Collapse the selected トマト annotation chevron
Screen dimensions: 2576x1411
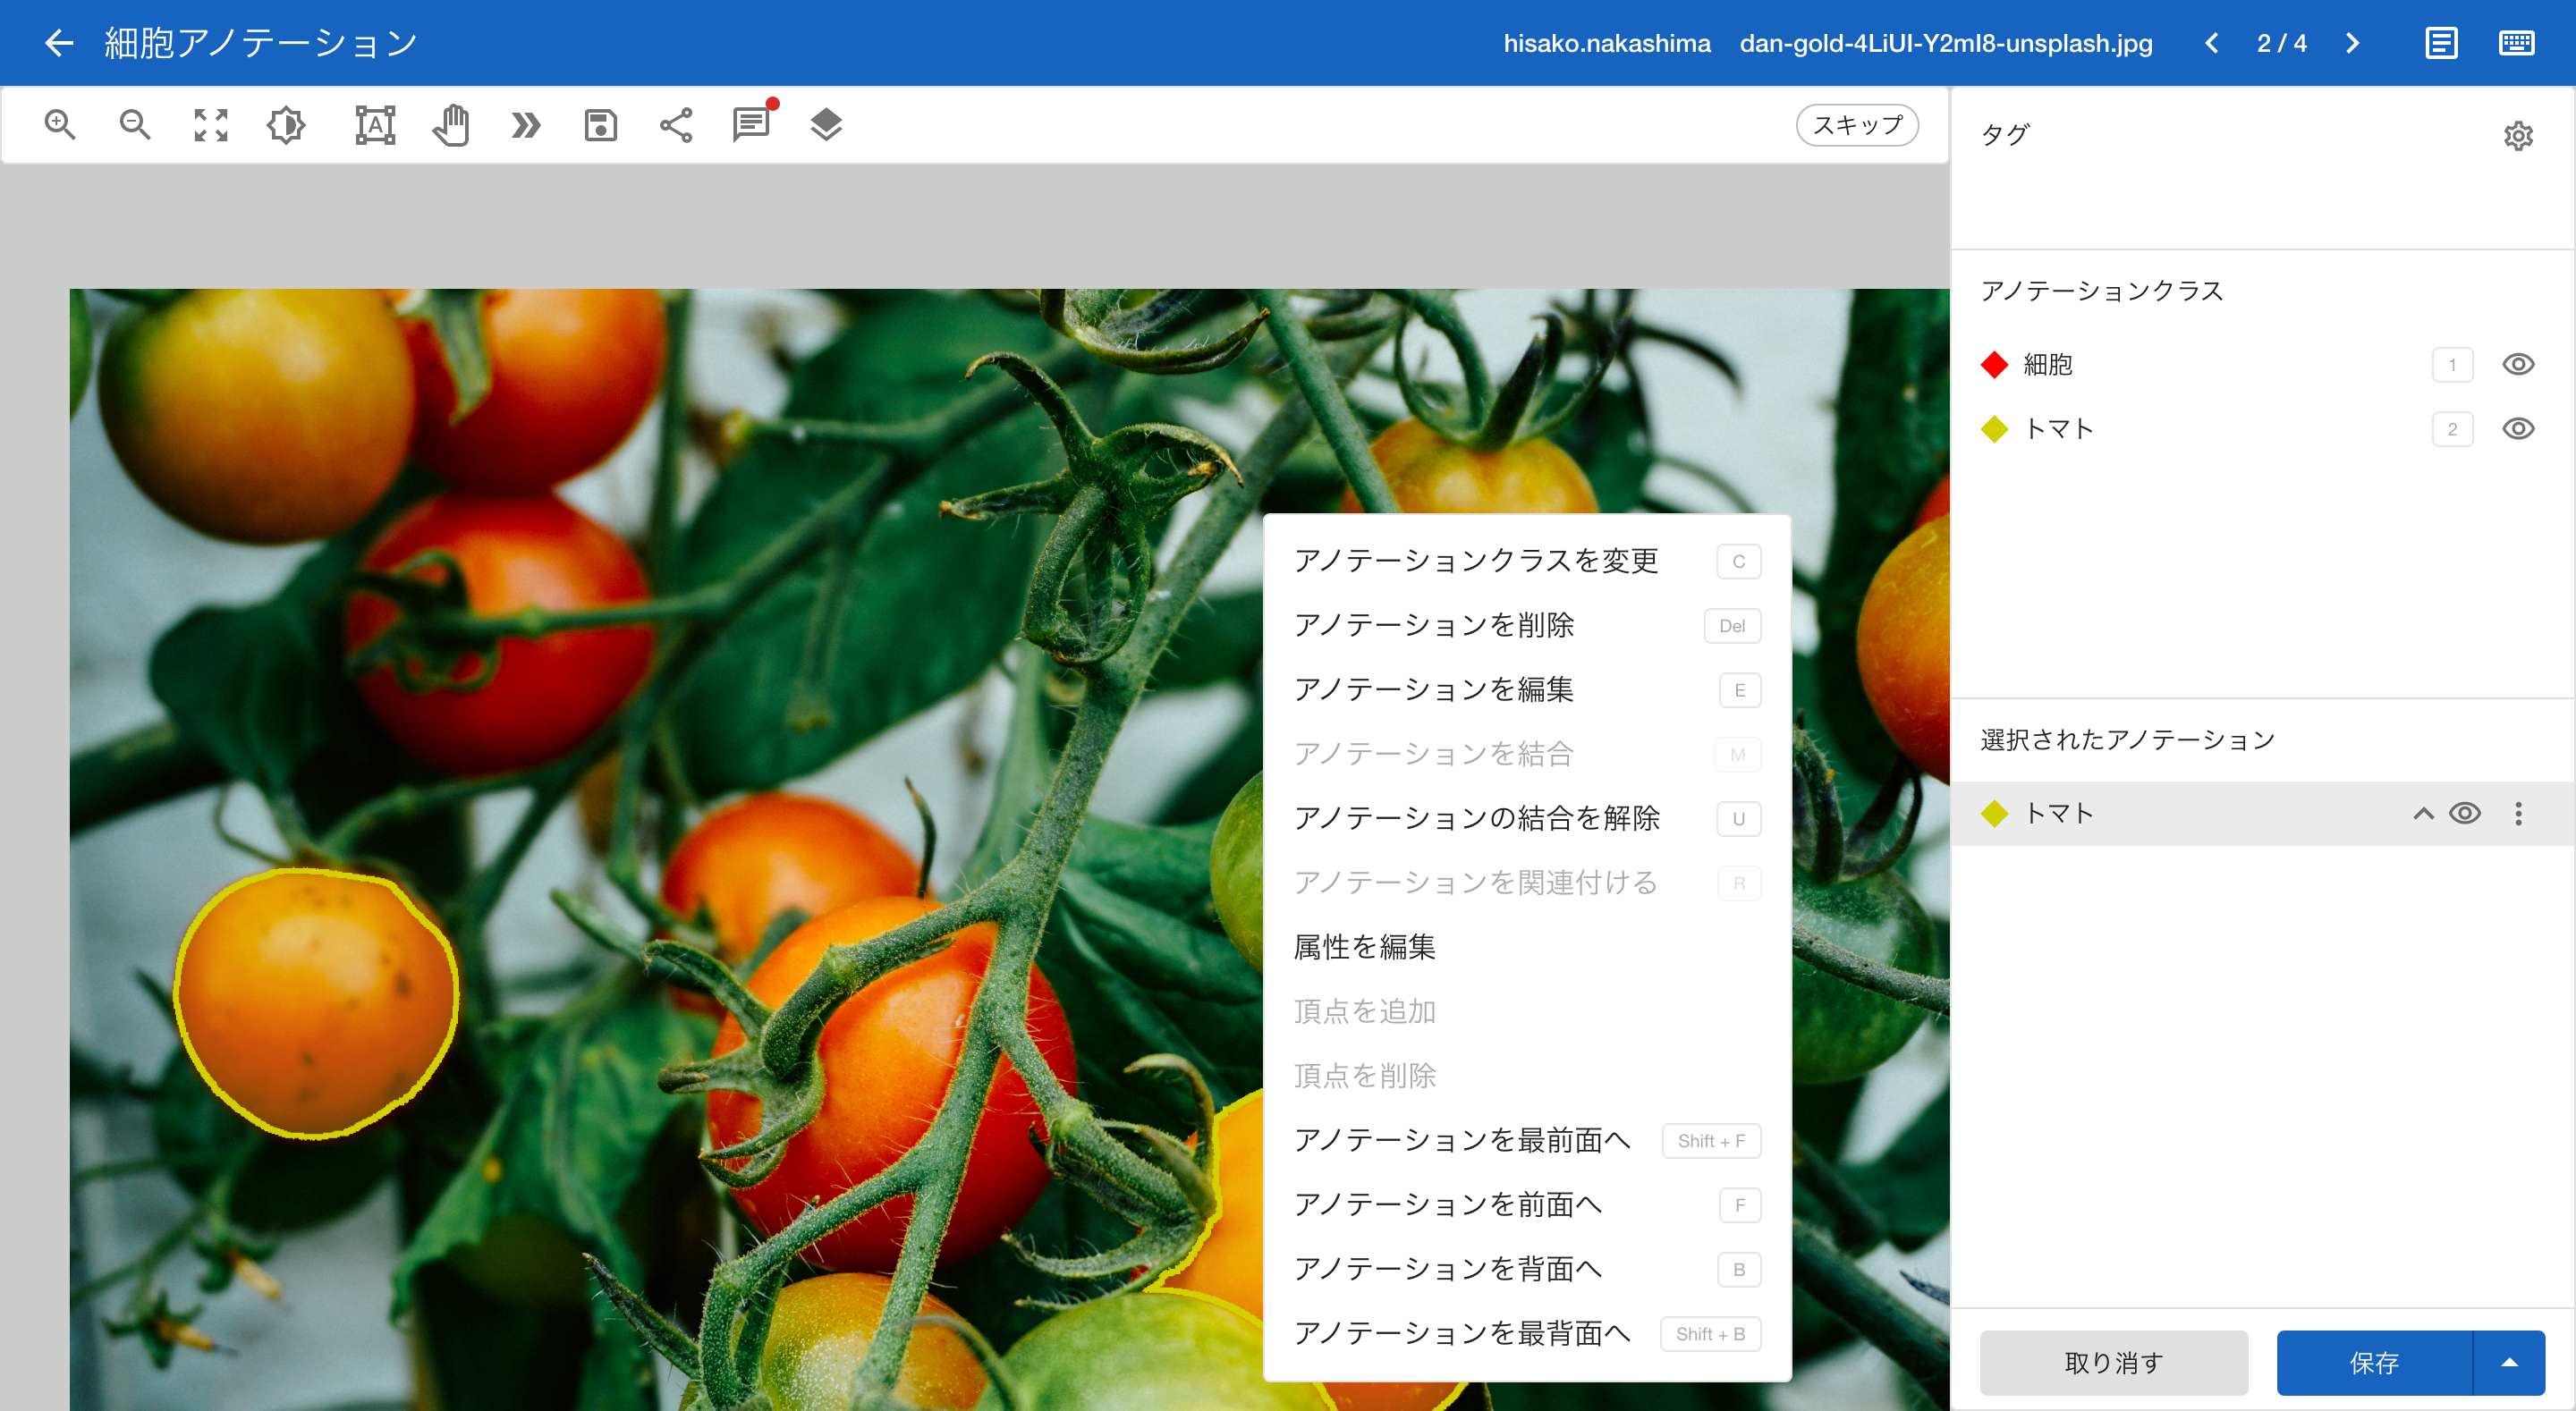2422,813
